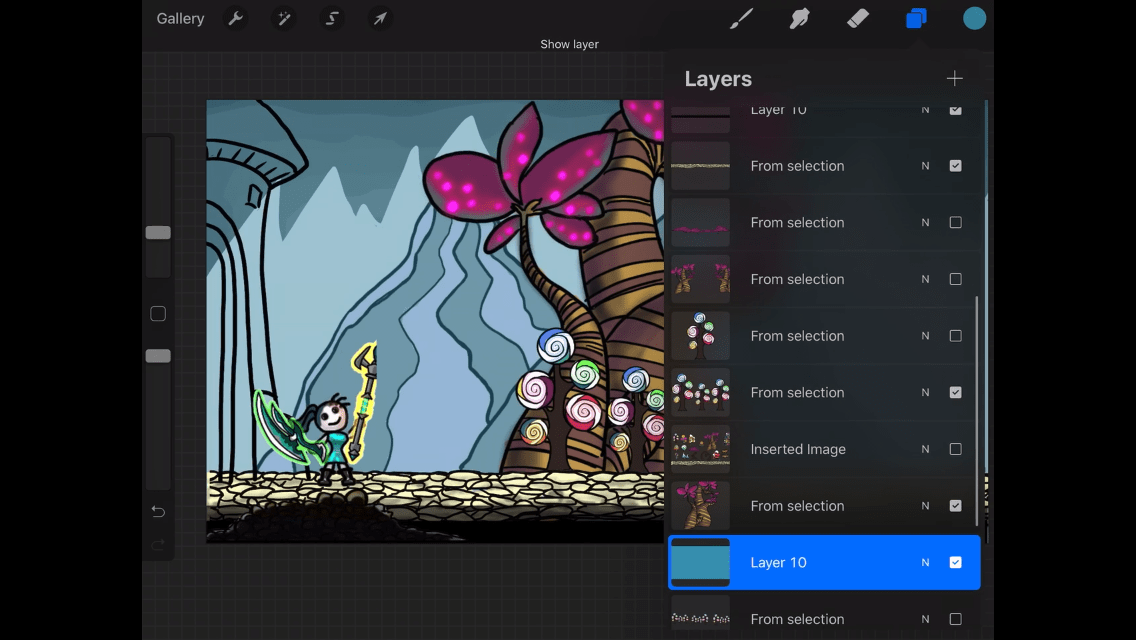Viewport: 1136px width, 640px height.
Task: Show the From selection layer with two pink trees
Action: click(956, 279)
